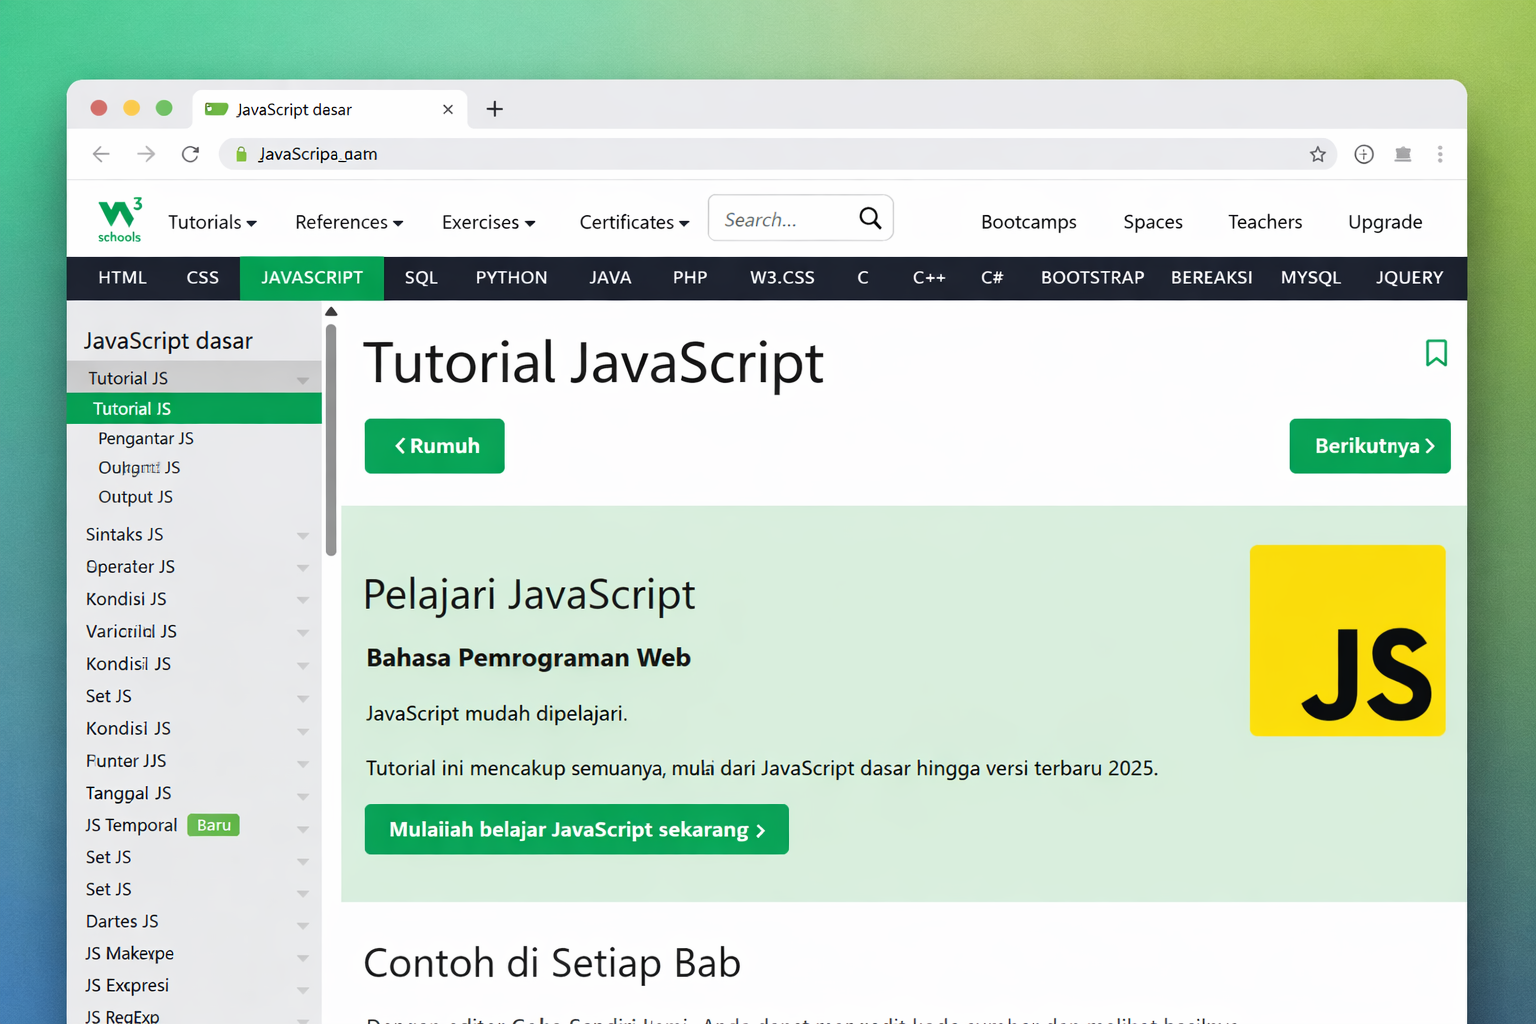Click the W3Schools logo

(x=120, y=220)
